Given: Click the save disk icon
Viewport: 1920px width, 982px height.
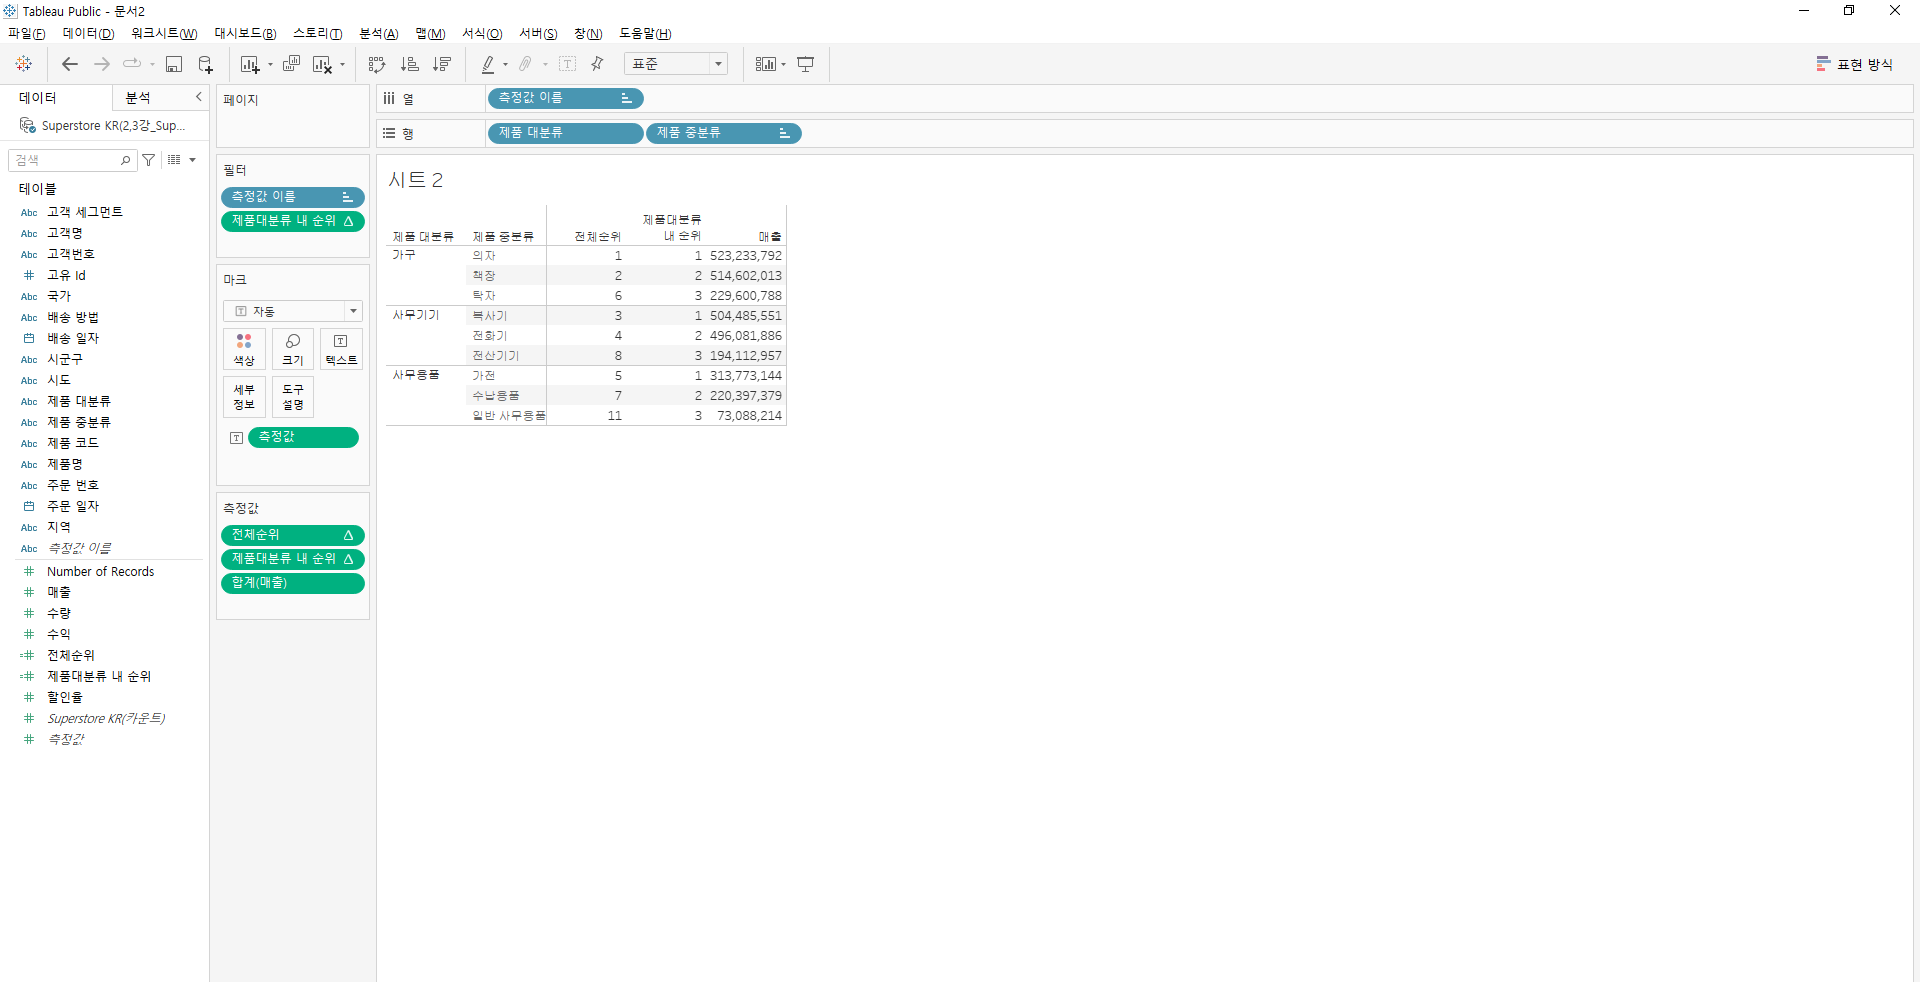Looking at the screenshot, I should (174, 64).
